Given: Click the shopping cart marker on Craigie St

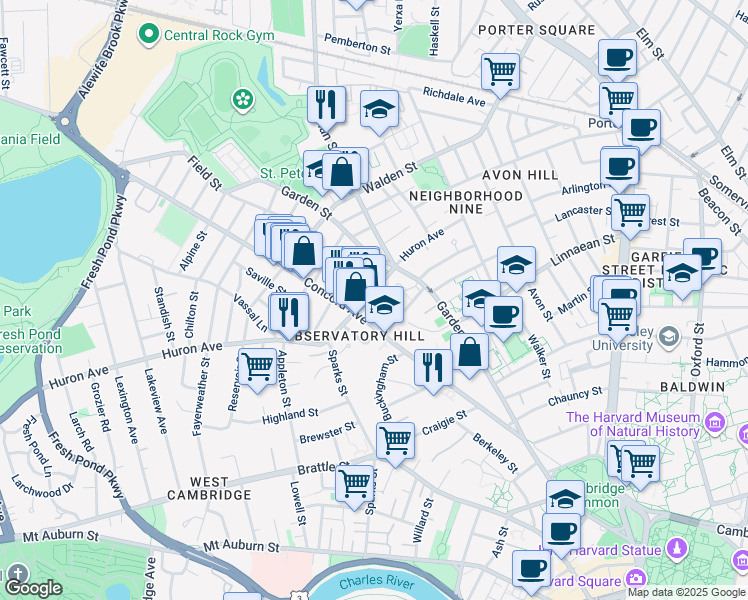Looking at the screenshot, I should (396, 440).
